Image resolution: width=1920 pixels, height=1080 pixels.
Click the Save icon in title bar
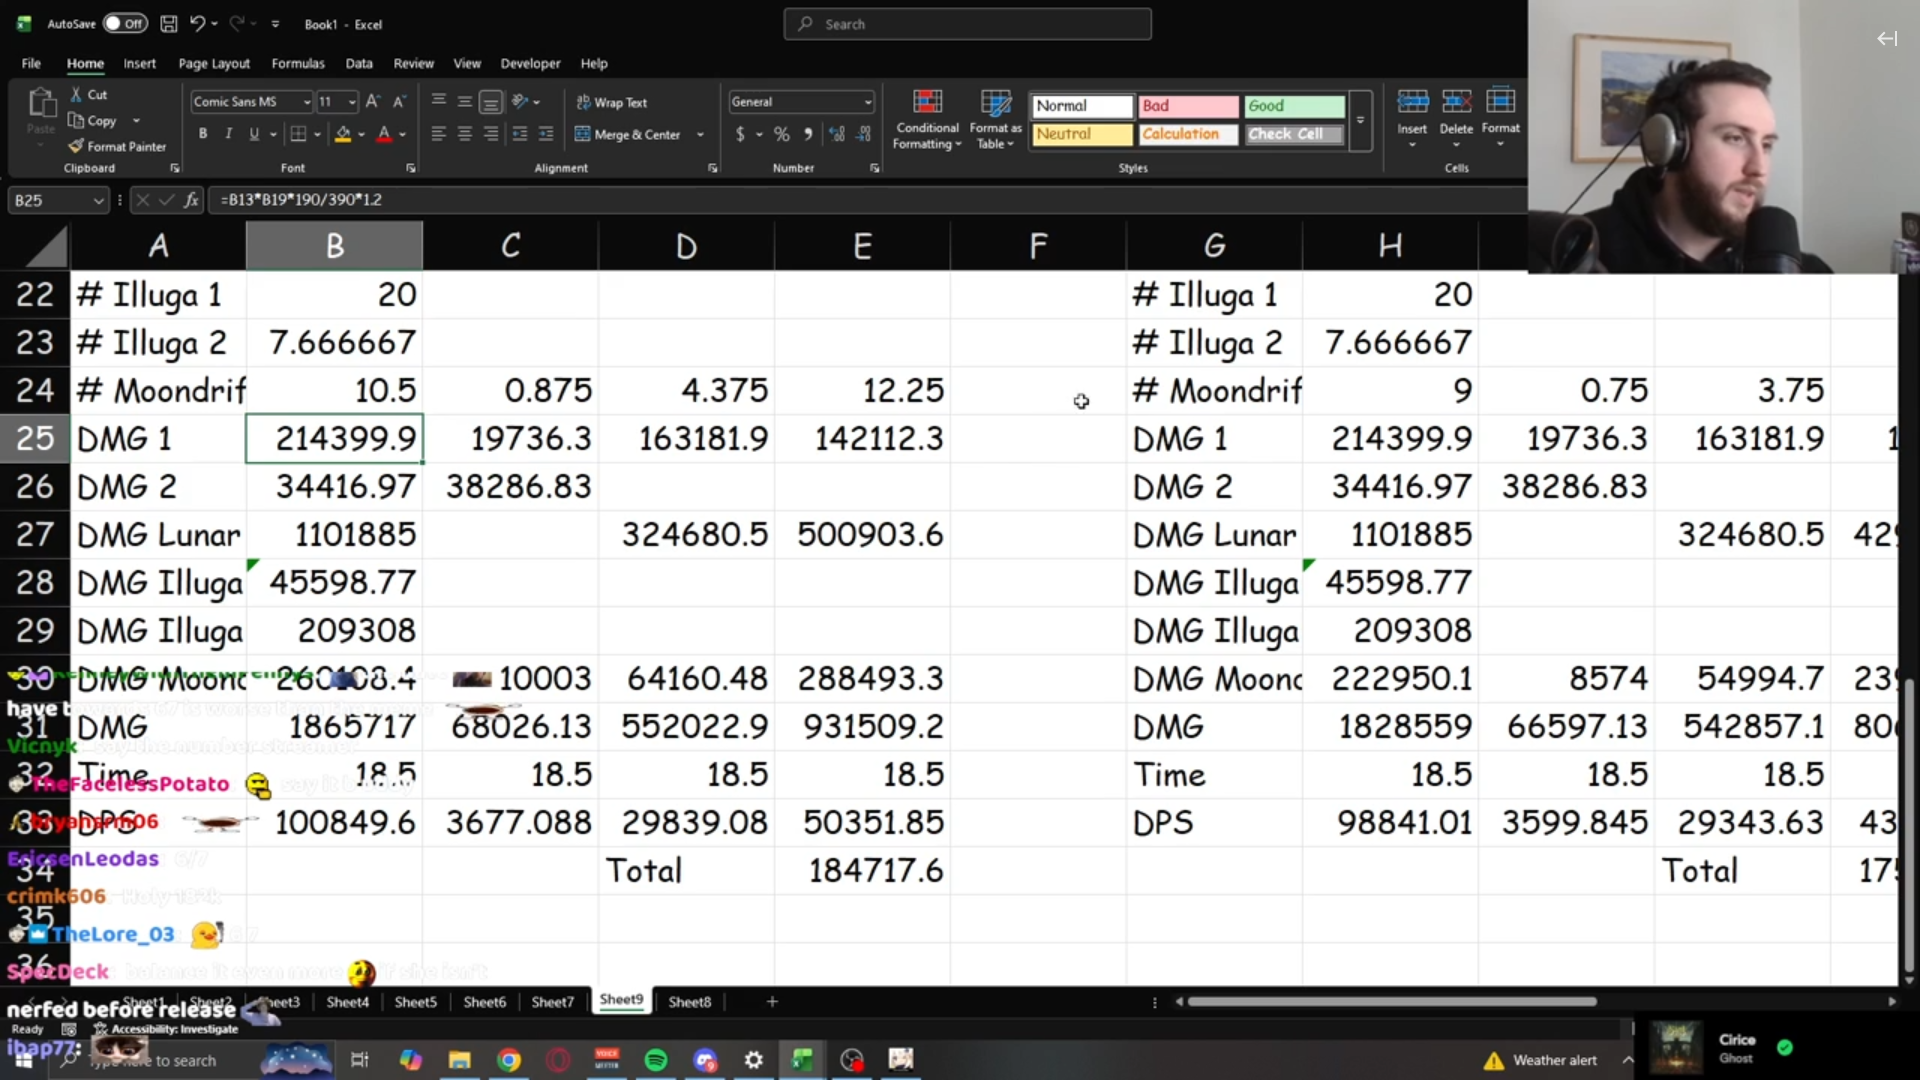pos(169,24)
